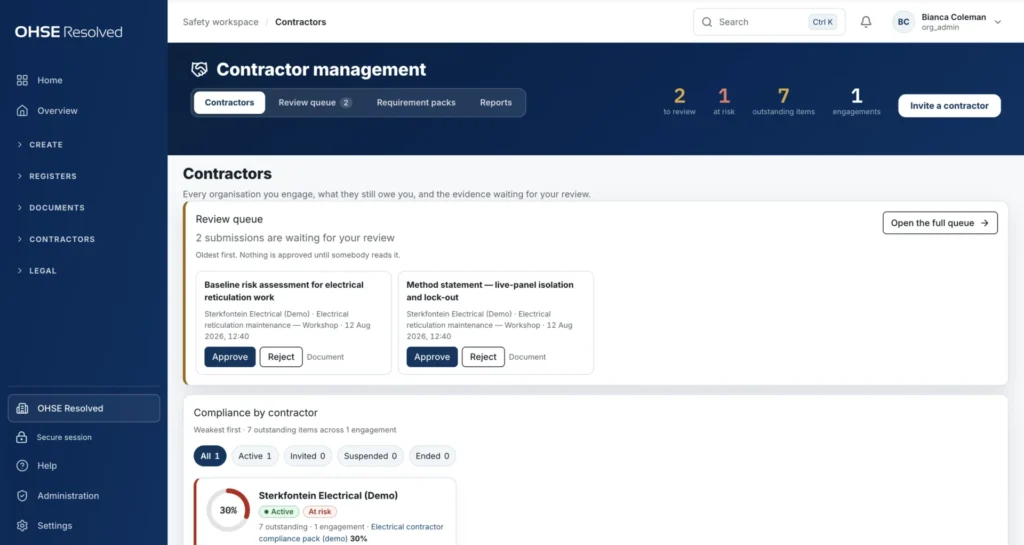The height and width of the screenshot is (545, 1024).
Task: Click Method statement live-panel isolation title
Action: pyautogui.click(x=490, y=290)
